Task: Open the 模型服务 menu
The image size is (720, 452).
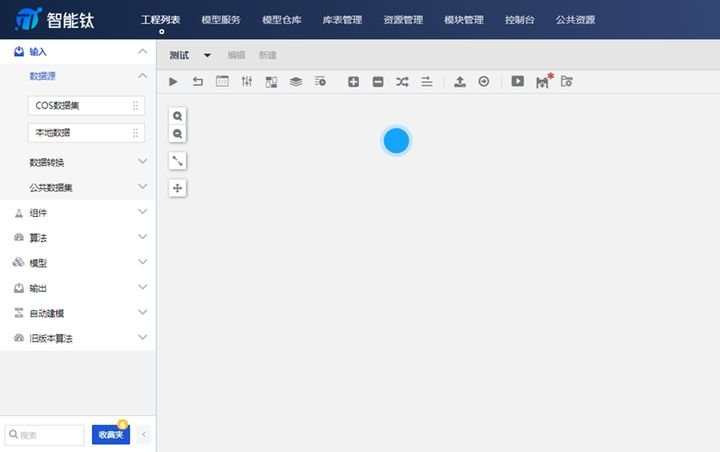Action: coord(221,20)
